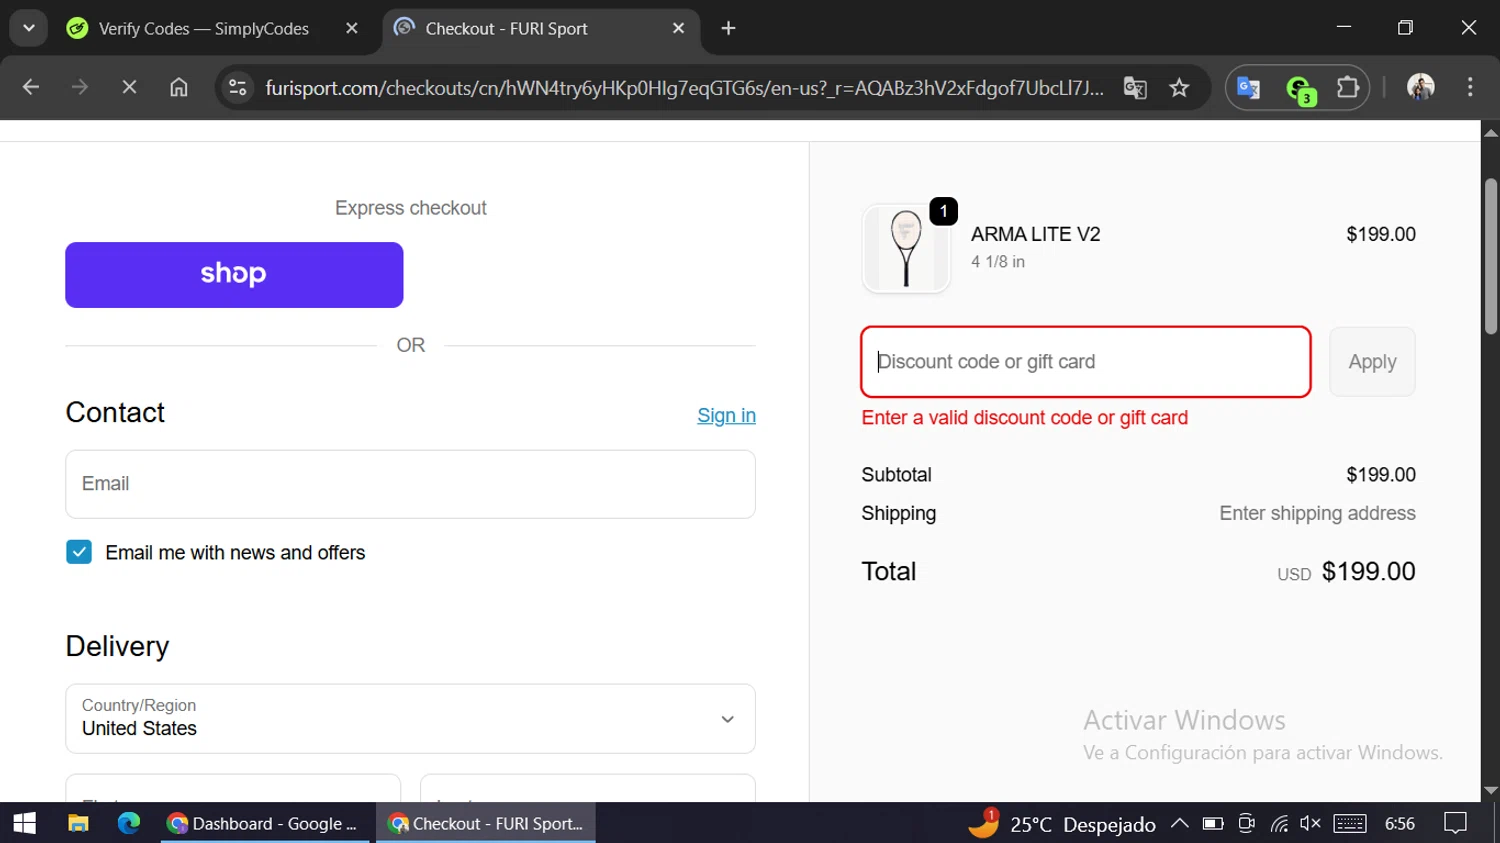Screen dimensions: 1500x843
Task: Select the Checkout - FURI Sport tab
Action: [x=540, y=29]
